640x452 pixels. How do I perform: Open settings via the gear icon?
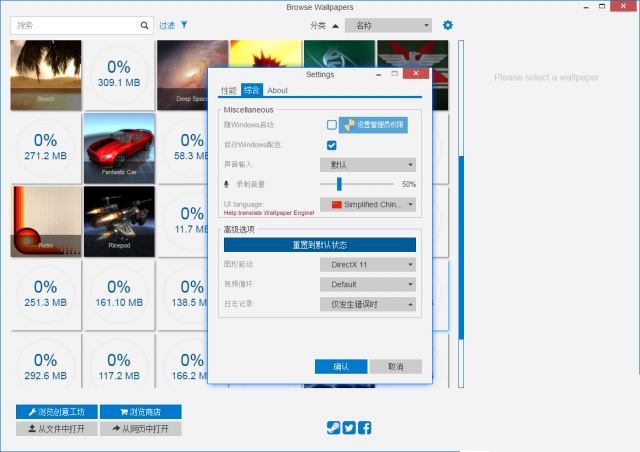coord(448,25)
